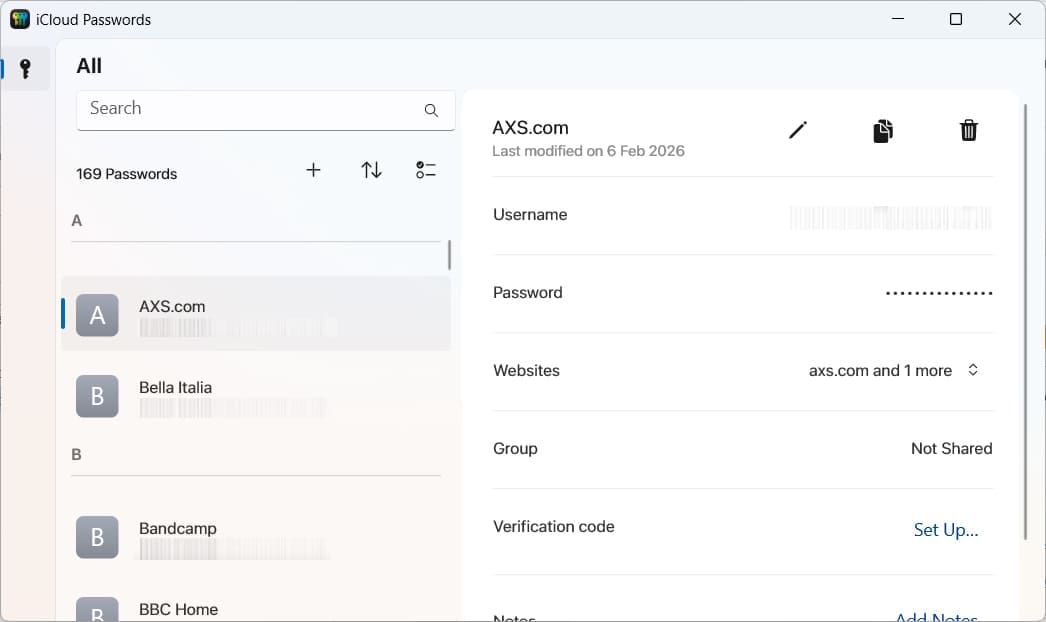Click the Bandcamp letter B avatar

97,537
